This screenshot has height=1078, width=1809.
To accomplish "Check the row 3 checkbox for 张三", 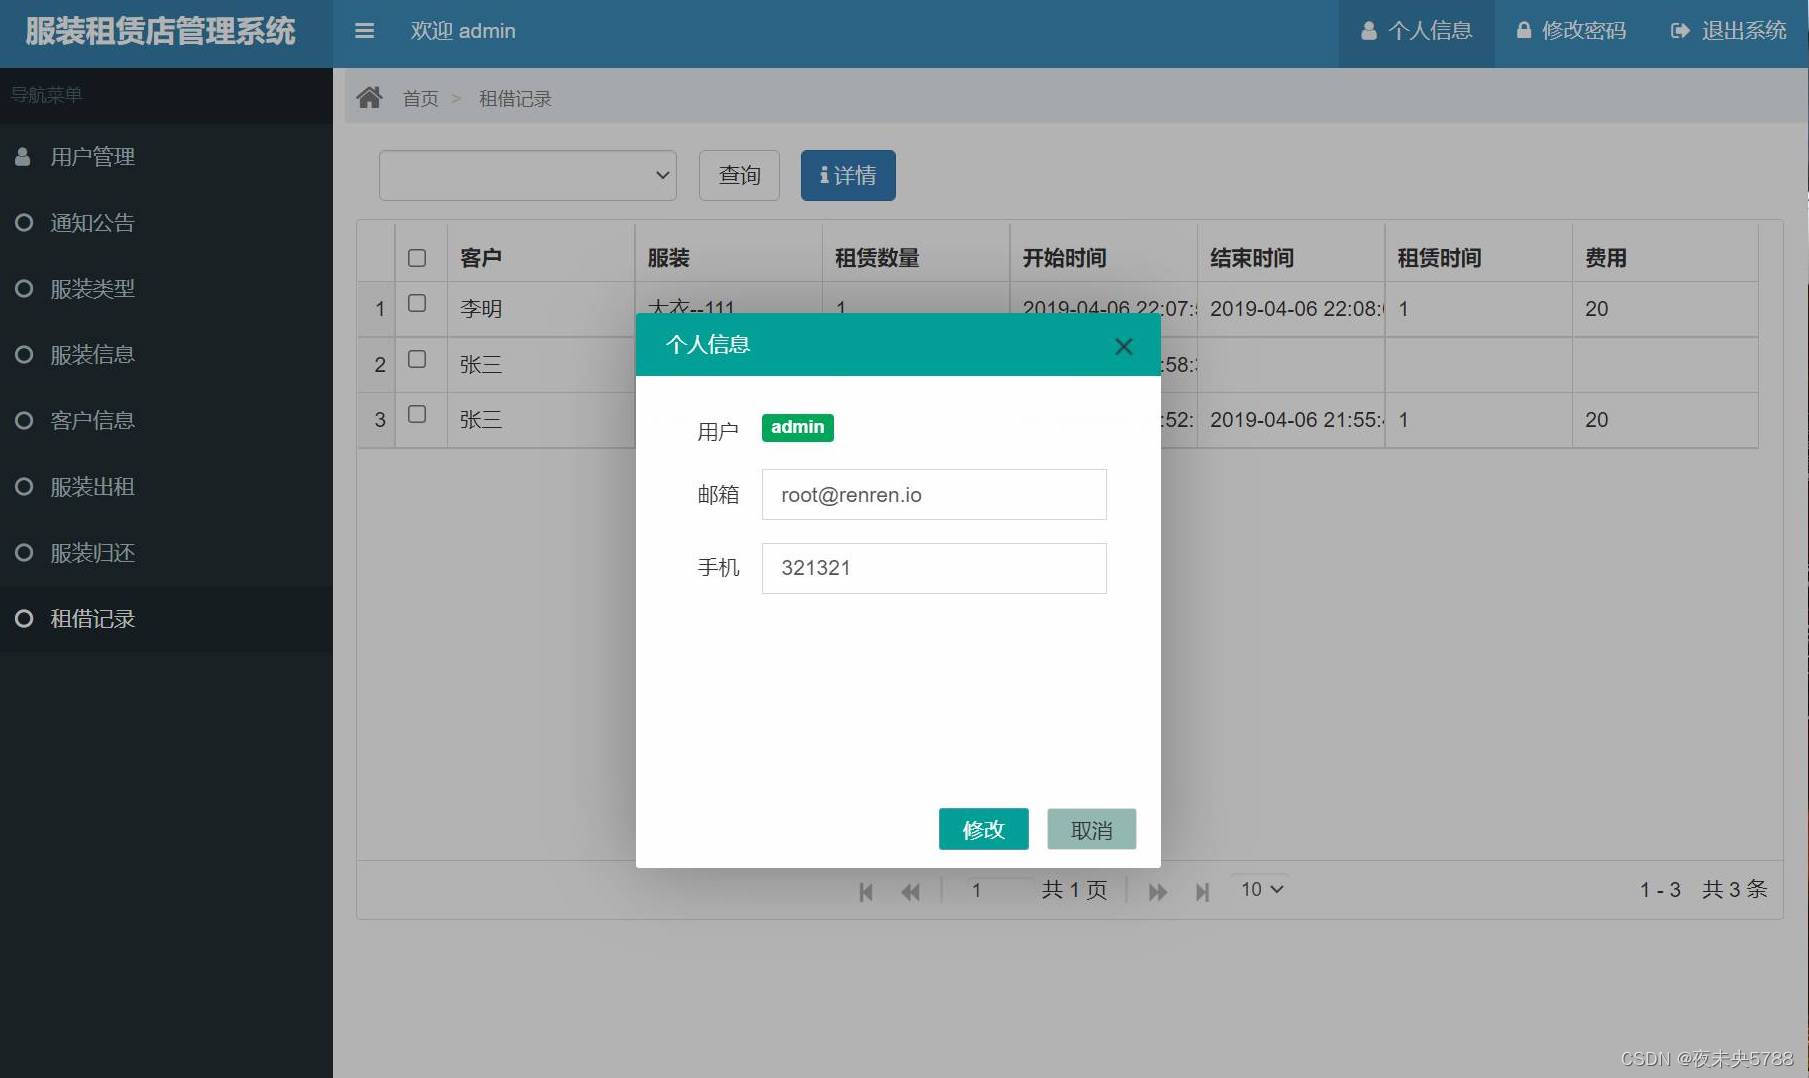I will tap(417, 414).
